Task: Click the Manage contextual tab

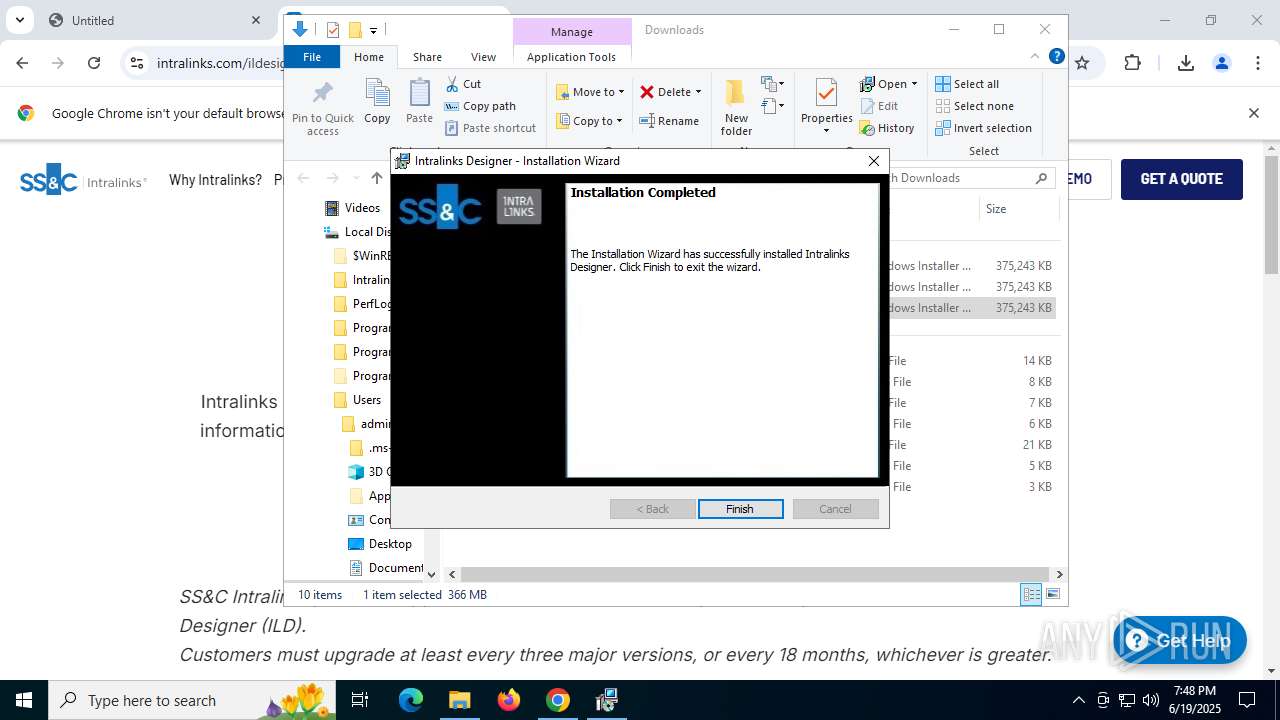Action: point(571,32)
